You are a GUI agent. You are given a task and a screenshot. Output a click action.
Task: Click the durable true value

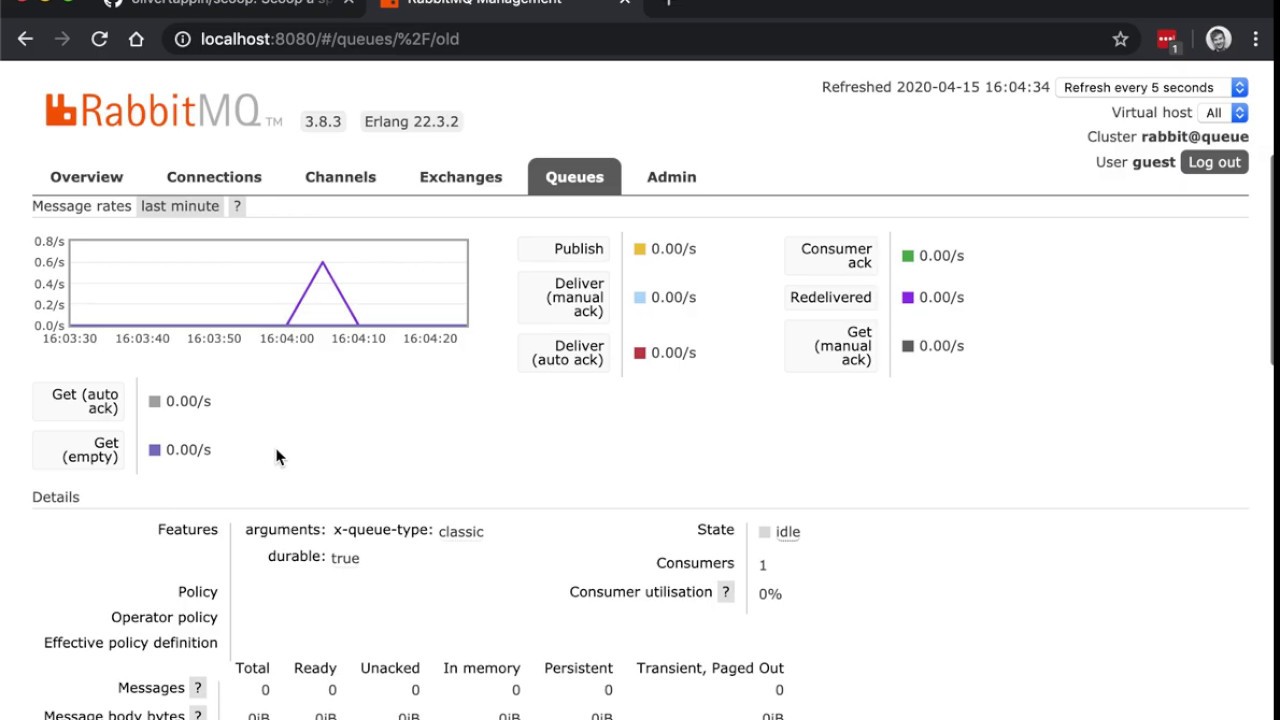[x=345, y=558]
